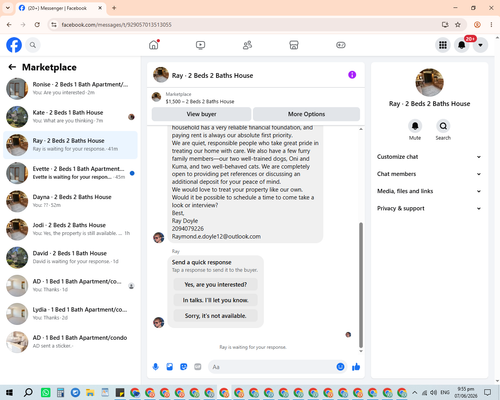Open conversation information purple icon
Screen dimensions: 500x400
click(352, 75)
